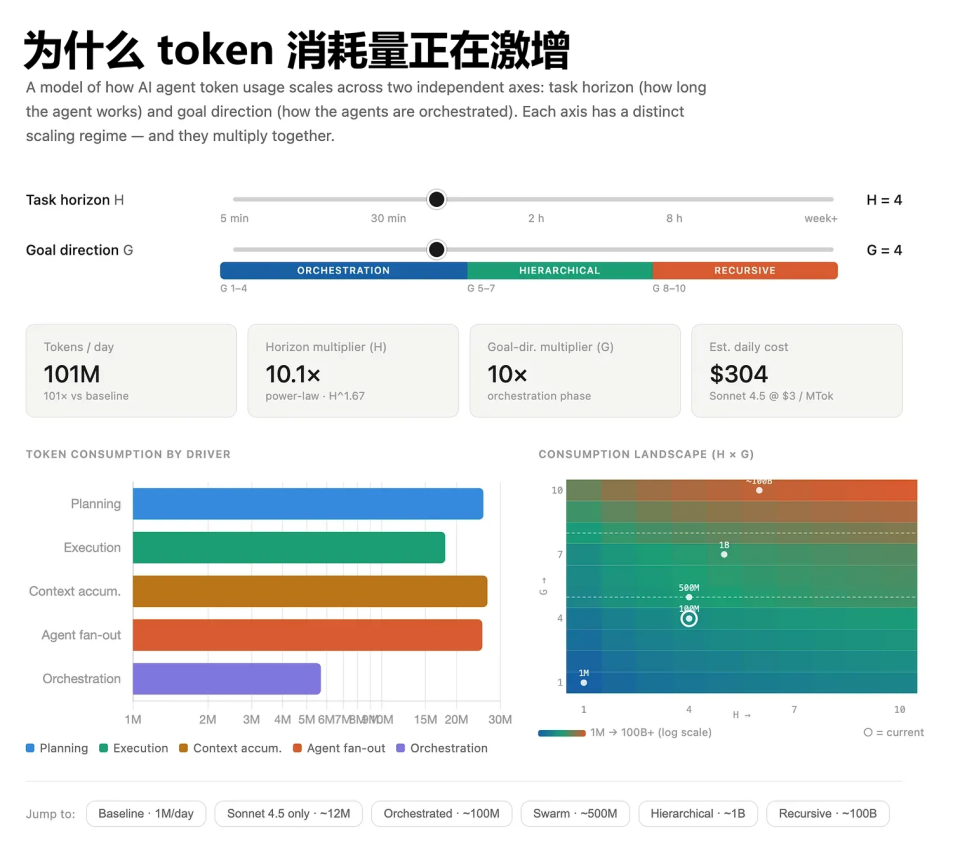Click '101× vs baseline' caption
This screenshot has height=852, width=960.
(x=86, y=396)
